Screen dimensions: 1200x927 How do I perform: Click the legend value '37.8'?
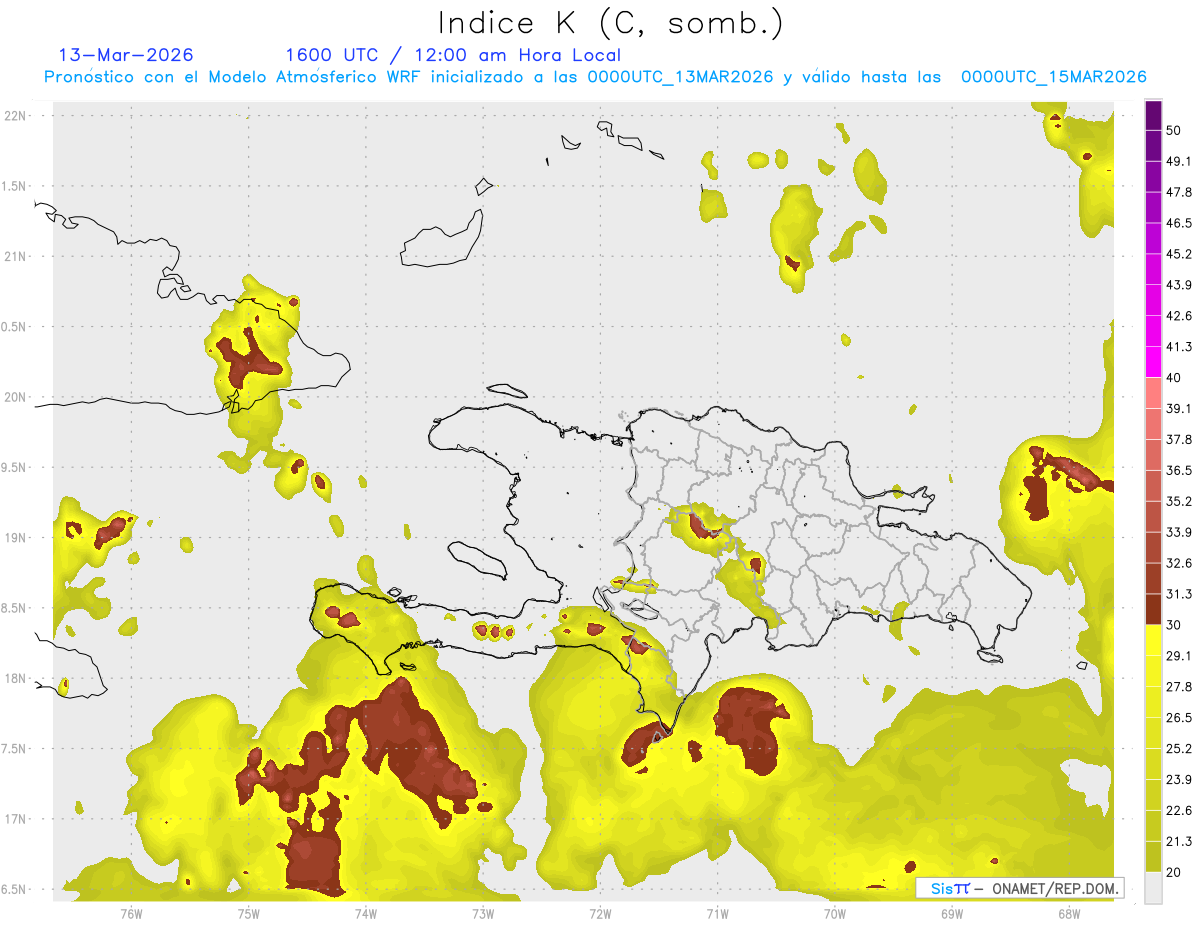1179,439
